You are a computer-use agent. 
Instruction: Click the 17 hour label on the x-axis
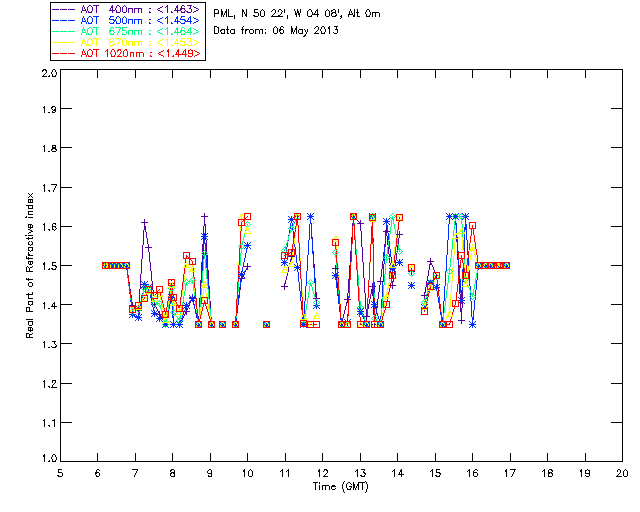(x=510, y=473)
